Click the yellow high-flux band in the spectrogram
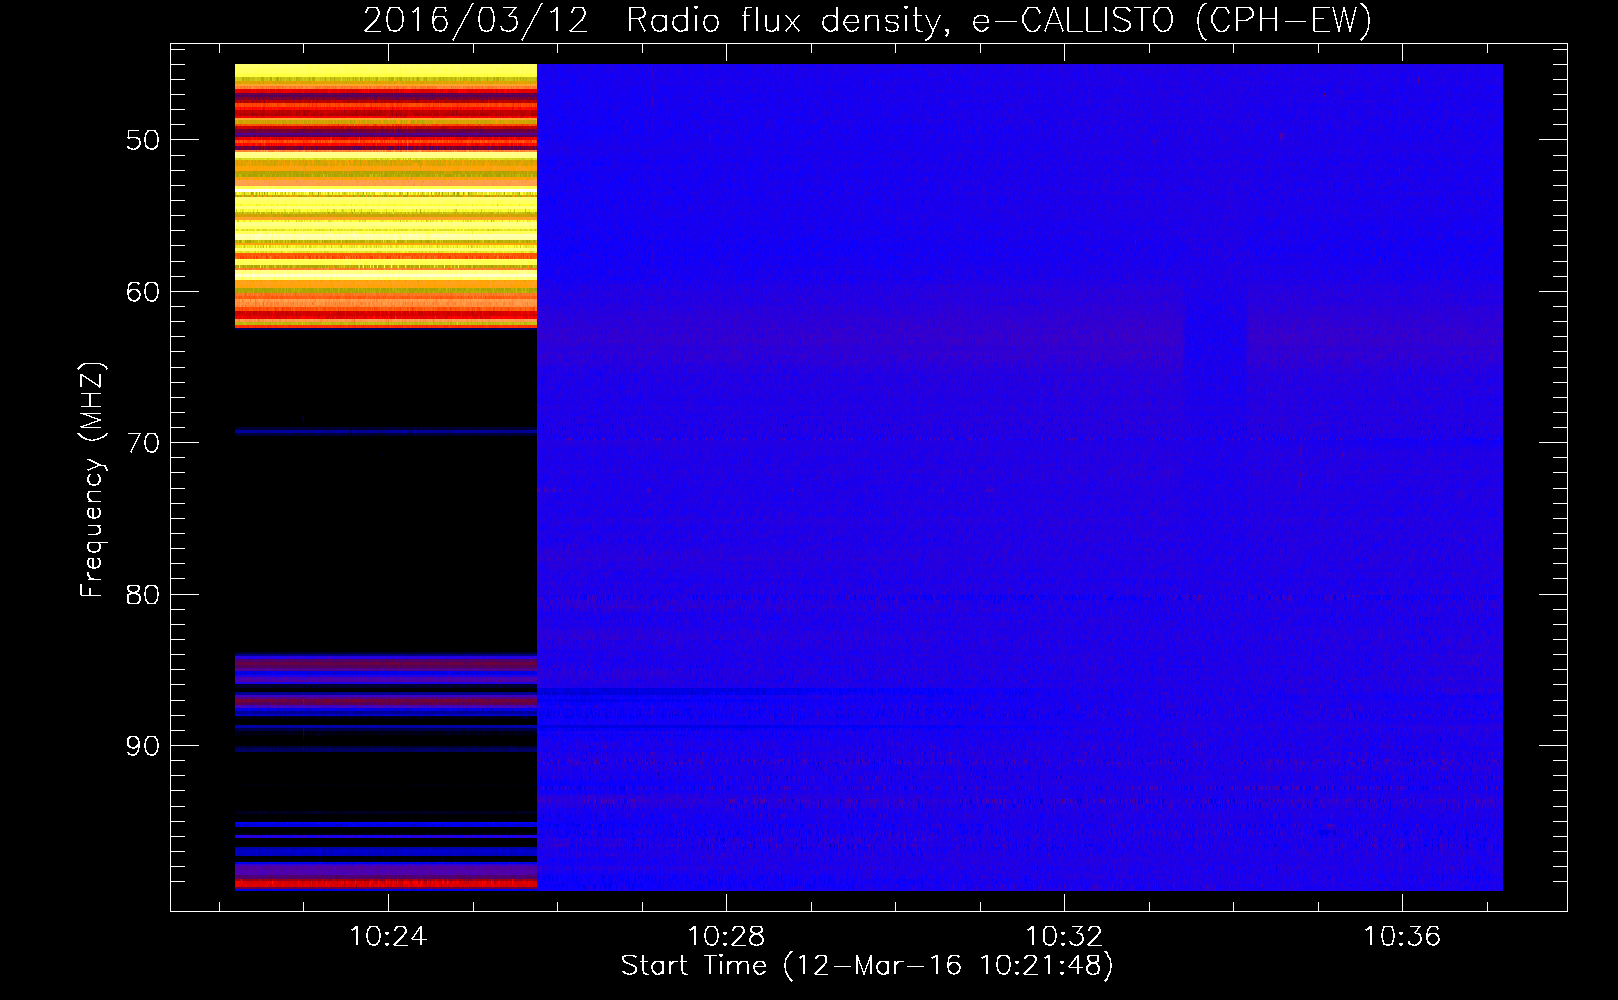Screen dimensions: 1618x1000 [x=386, y=196]
